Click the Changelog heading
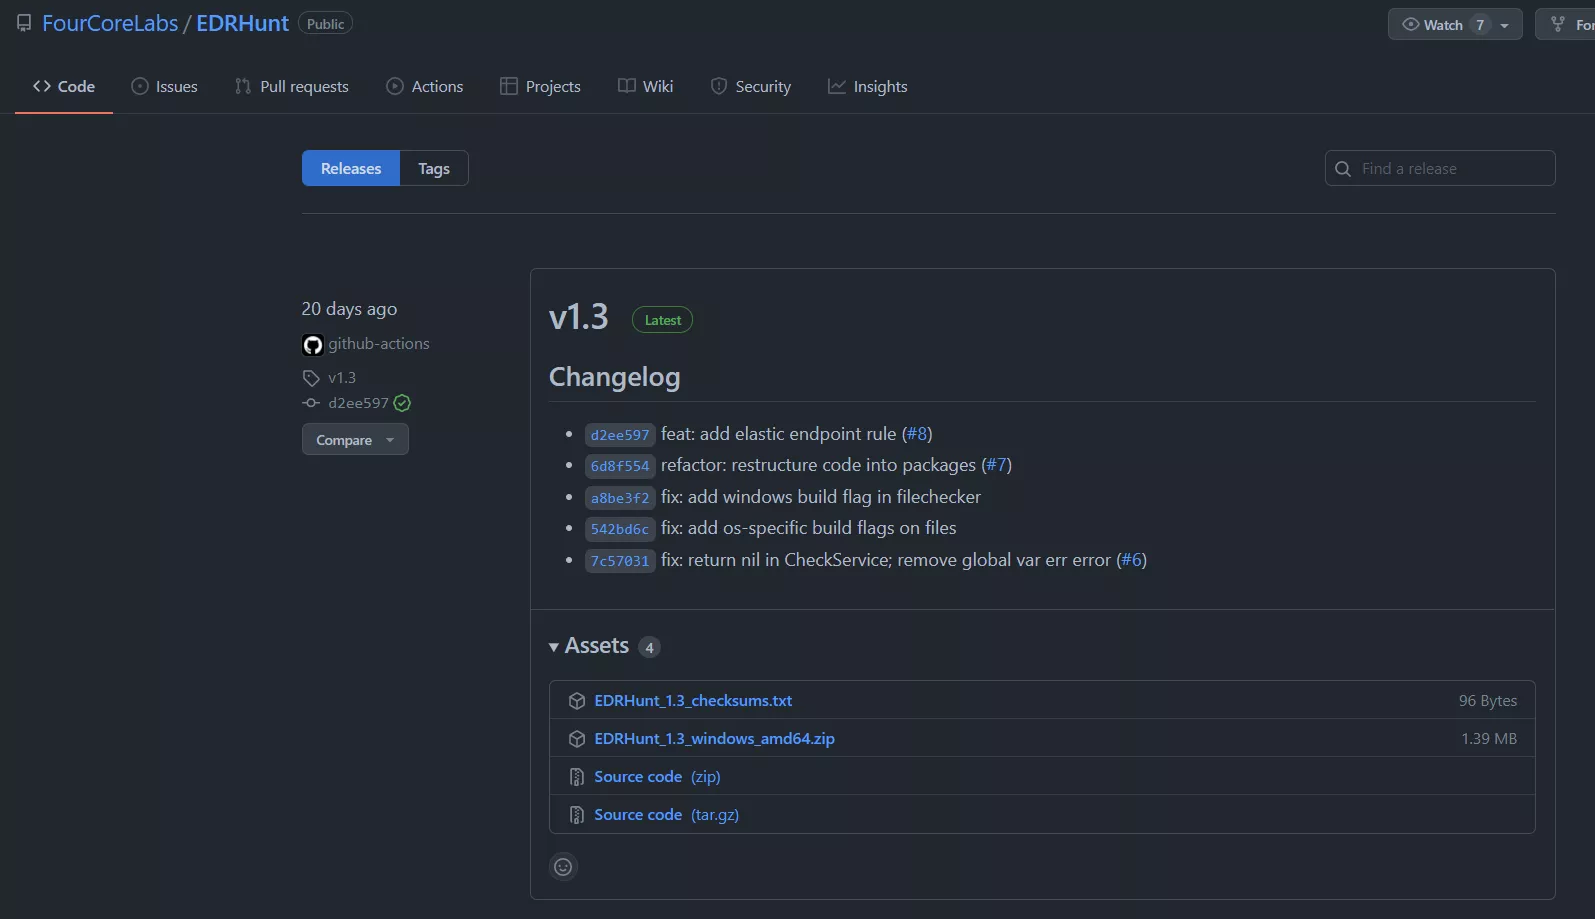 614,377
